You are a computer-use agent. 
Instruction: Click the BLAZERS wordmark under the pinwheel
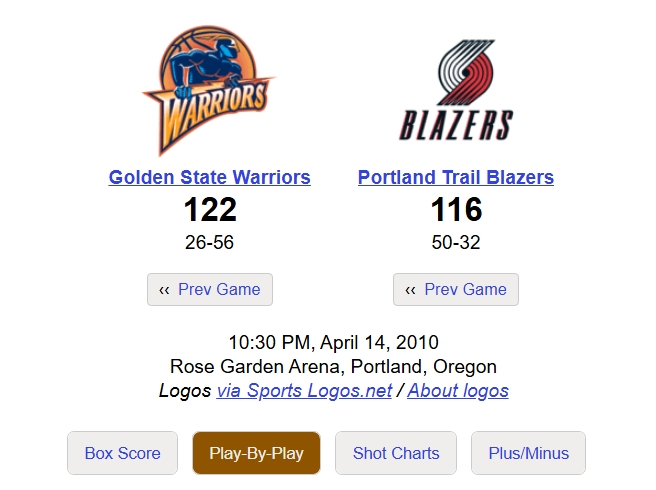click(456, 126)
